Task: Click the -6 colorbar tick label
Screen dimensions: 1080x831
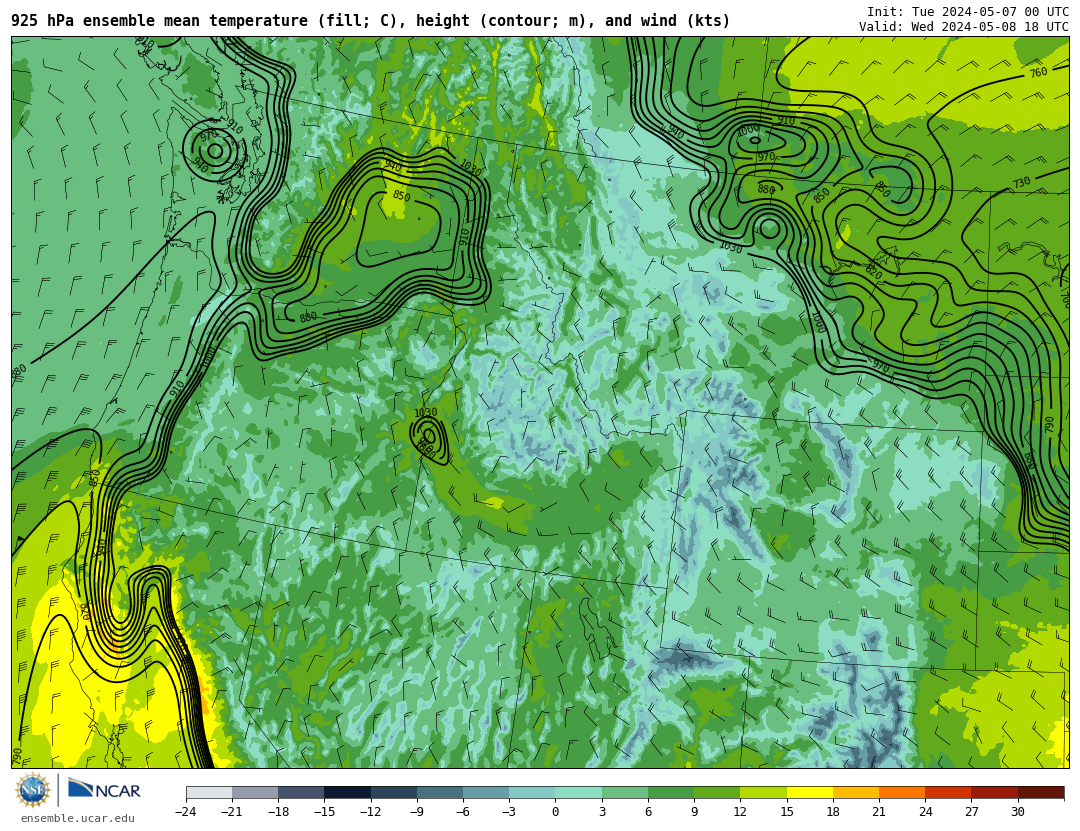Action: 463,812
